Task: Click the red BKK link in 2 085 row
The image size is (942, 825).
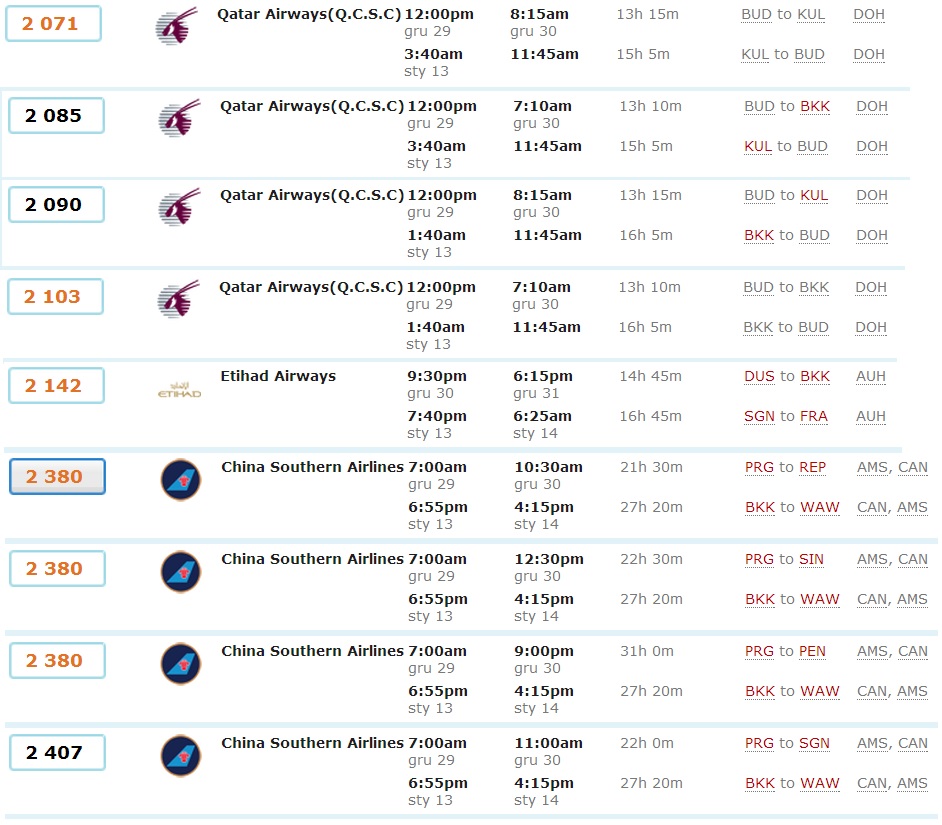Action: 815,106
